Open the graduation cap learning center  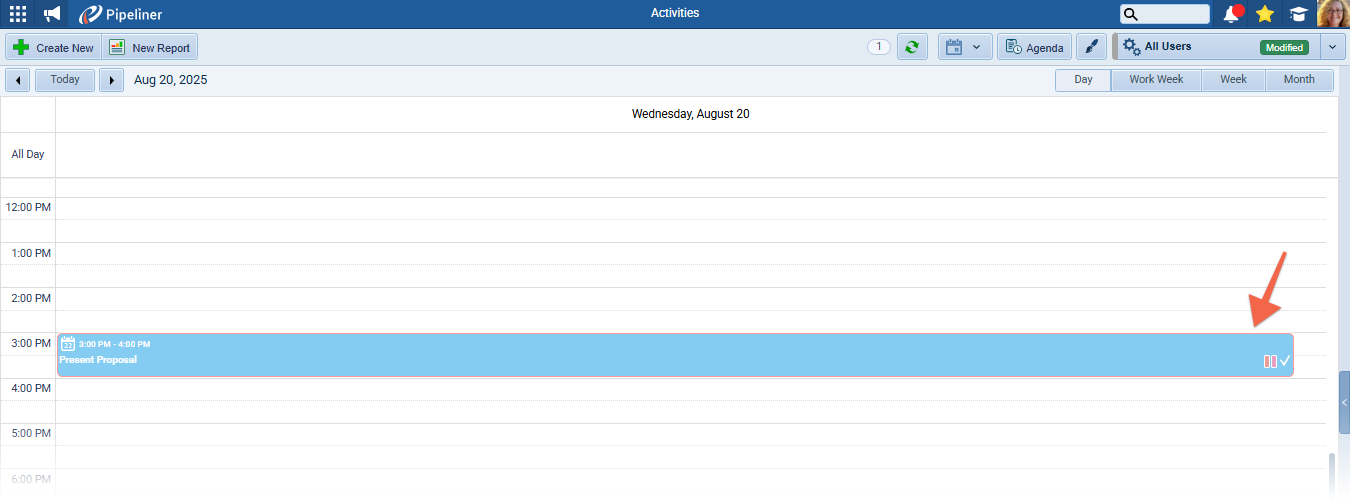click(1298, 14)
